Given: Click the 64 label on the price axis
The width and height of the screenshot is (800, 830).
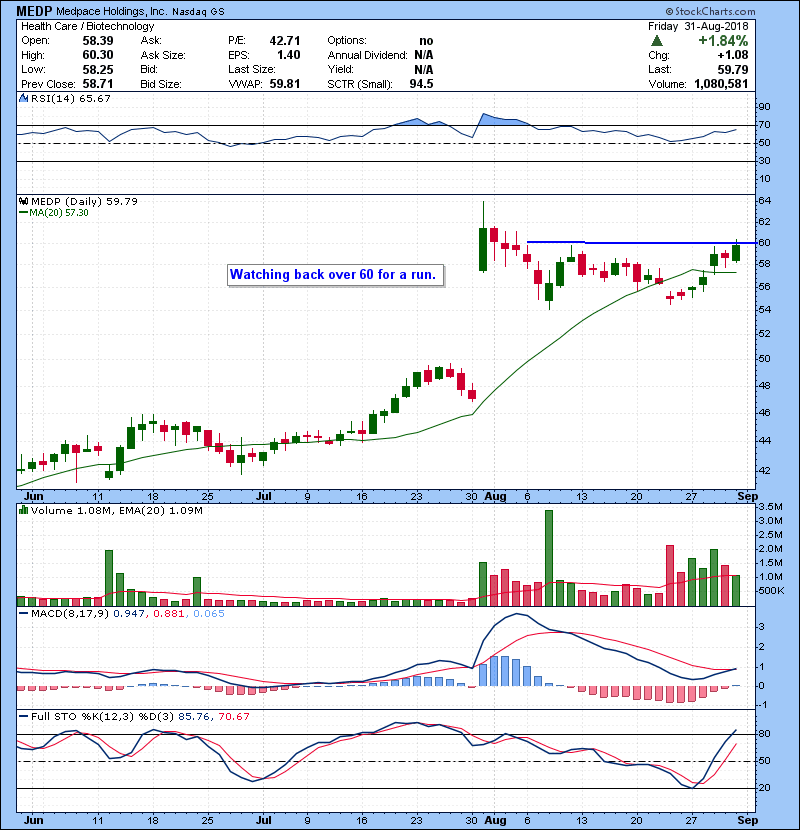Looking at the screenshot, I should [x=765, y=201].
